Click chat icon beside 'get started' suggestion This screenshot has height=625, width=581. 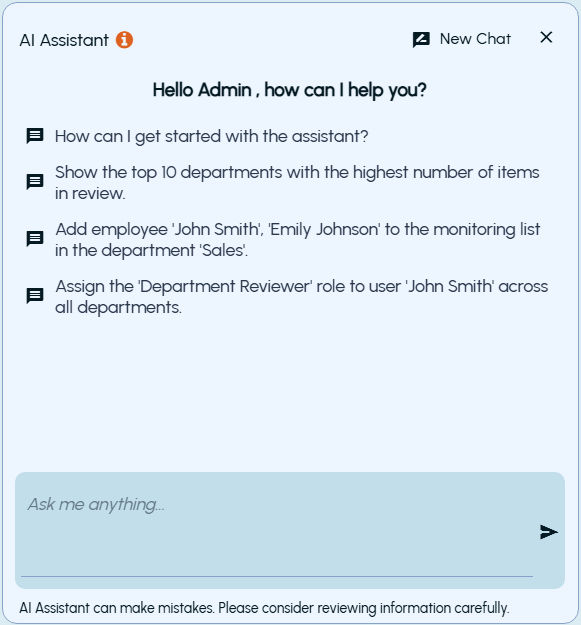[35, 136]
